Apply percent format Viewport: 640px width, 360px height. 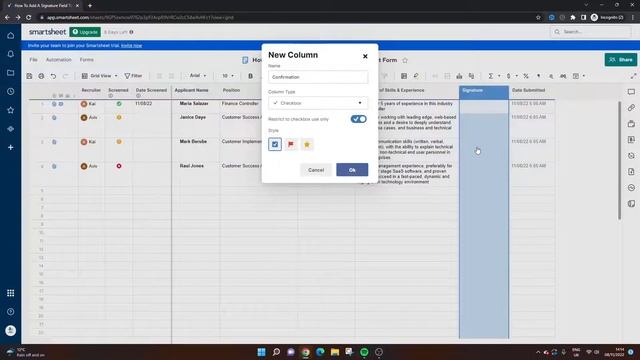click(526, 76)
